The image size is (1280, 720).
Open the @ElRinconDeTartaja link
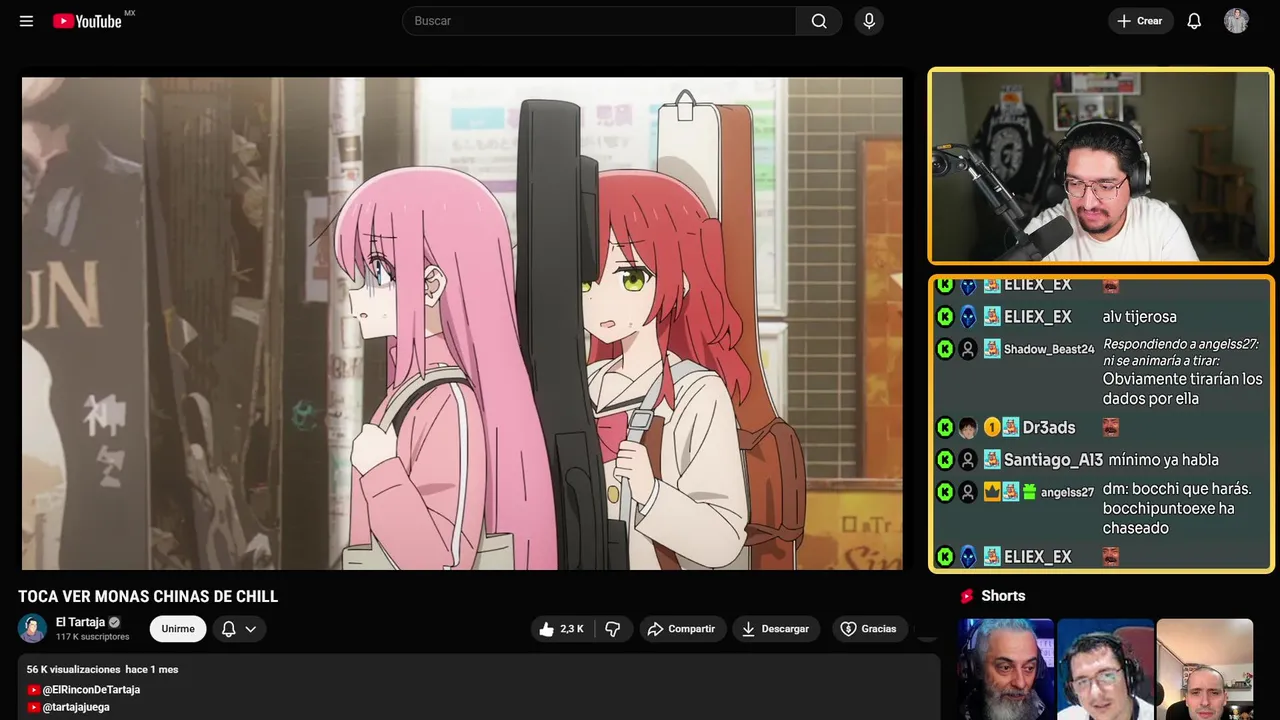[x=91, y=690]
